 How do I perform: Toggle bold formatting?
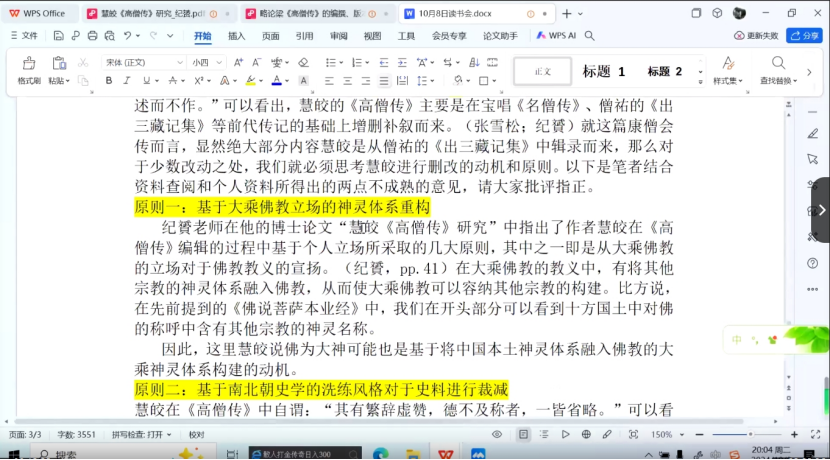109,81
